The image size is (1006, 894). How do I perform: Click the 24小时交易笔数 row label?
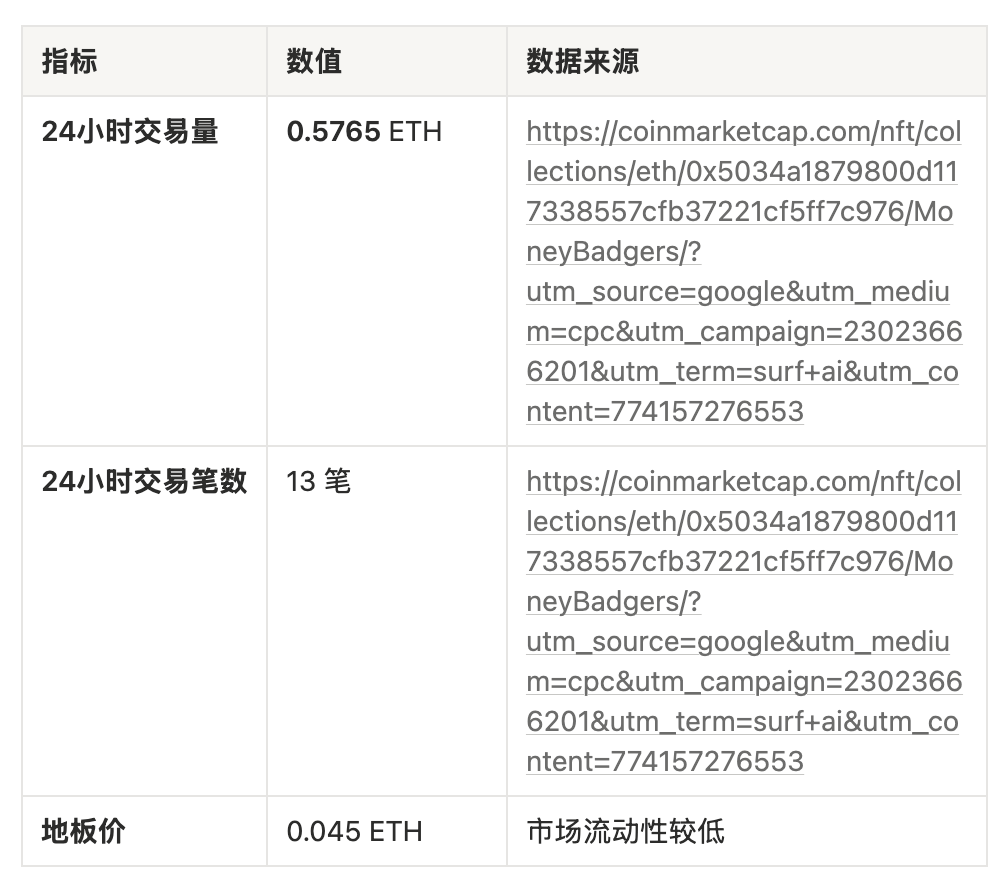144,482
